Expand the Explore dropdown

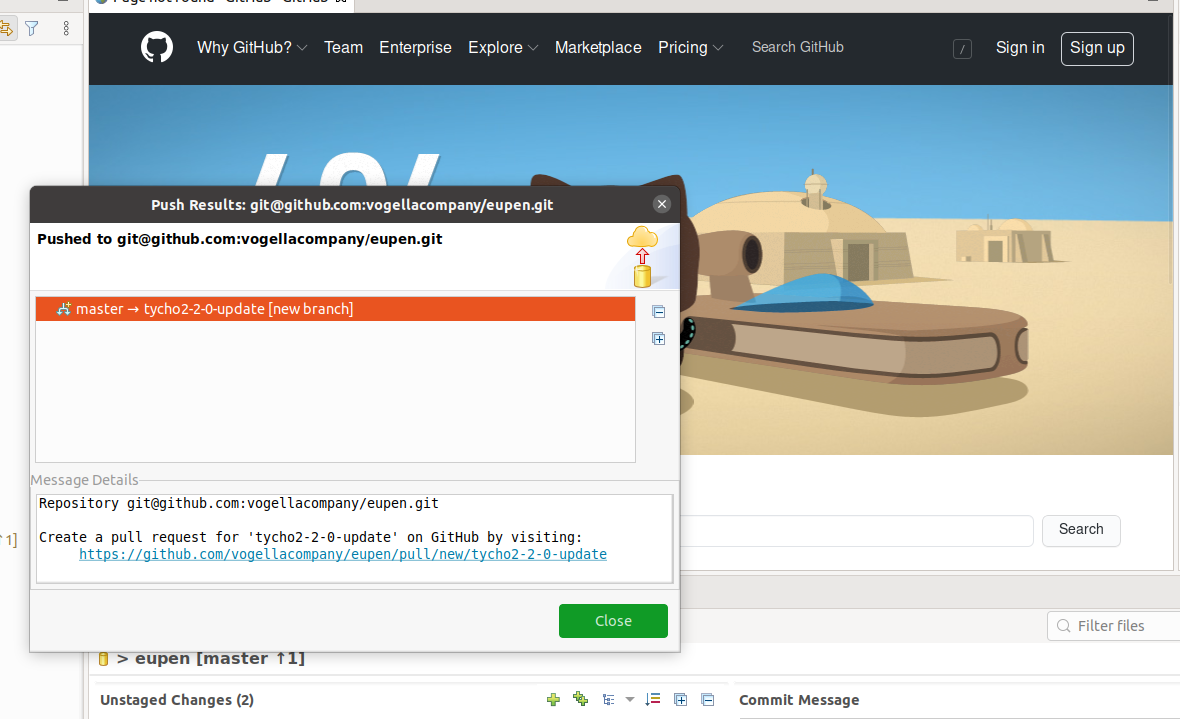[503, 47]
